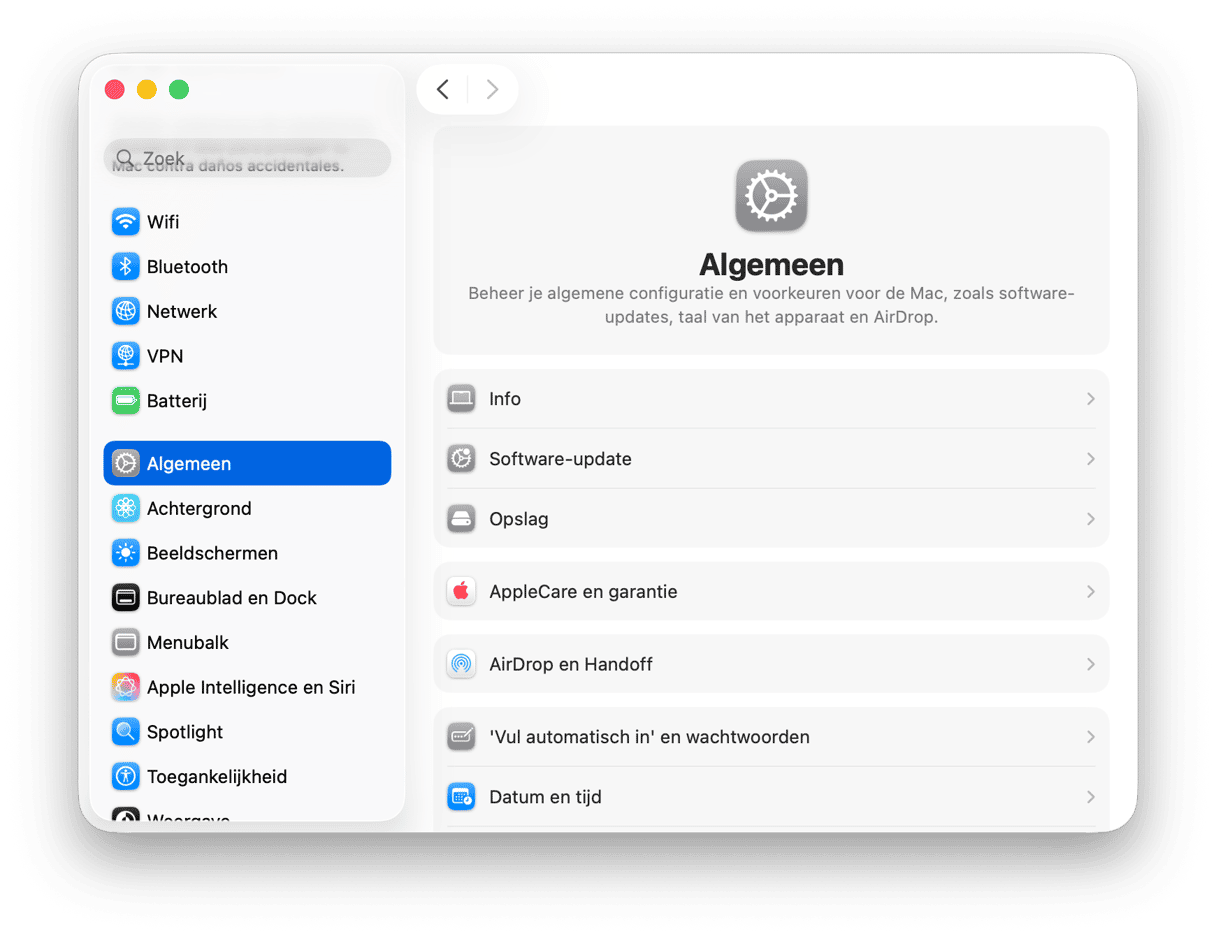Open AirDrop en Handoff settings
The height and width of the screenshot is (936, 1216).
click(570, 664)
